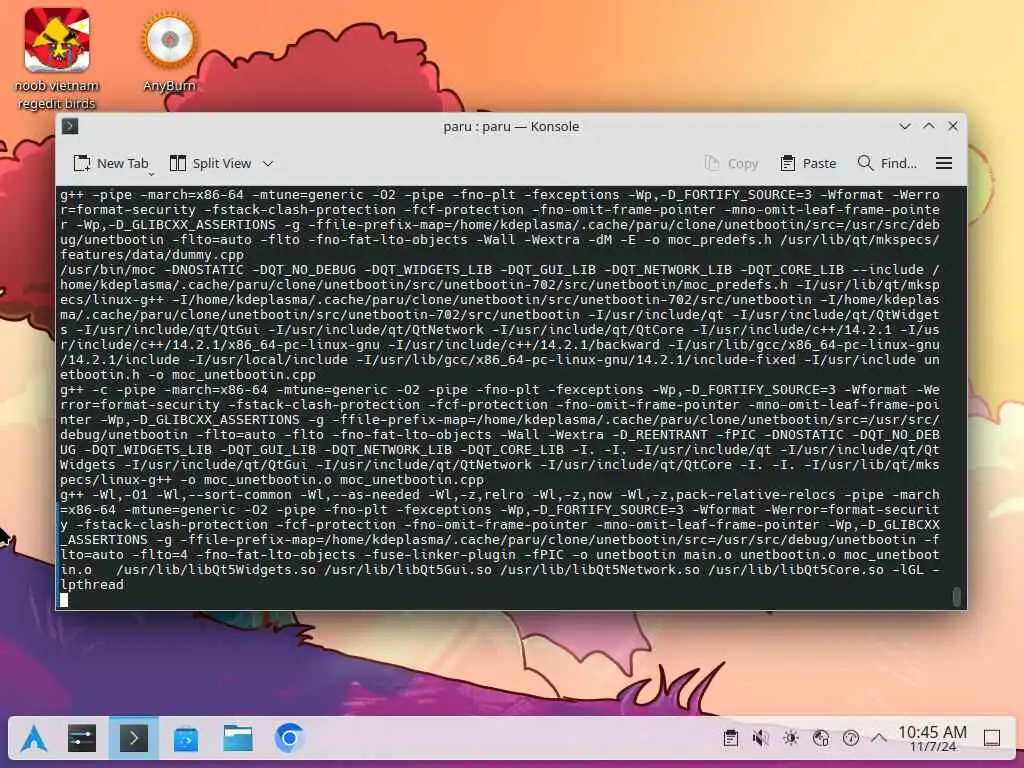Open Dolphin file manager from taskbar
The width and height of the screenshot is (1024, 768).
point(238,739)
